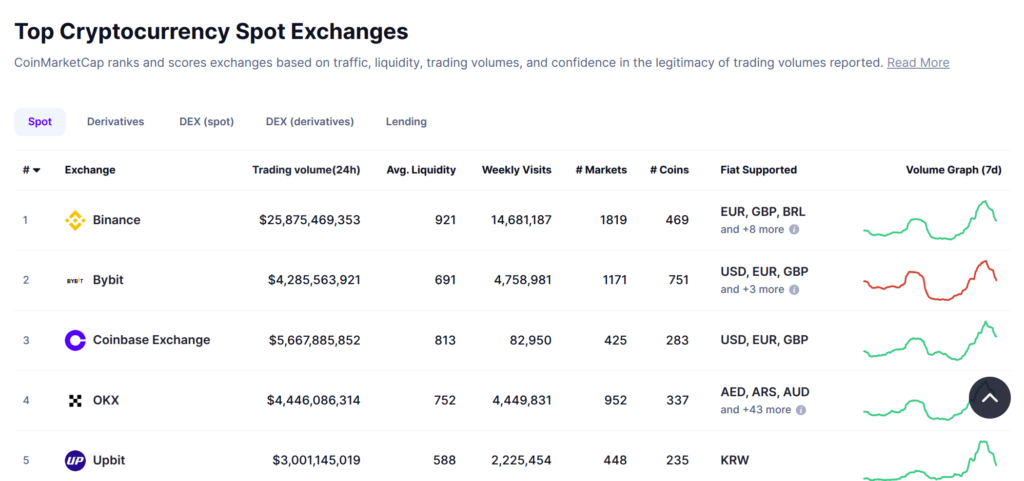Click the scroll-to-top arrow button

coord(989,397)
